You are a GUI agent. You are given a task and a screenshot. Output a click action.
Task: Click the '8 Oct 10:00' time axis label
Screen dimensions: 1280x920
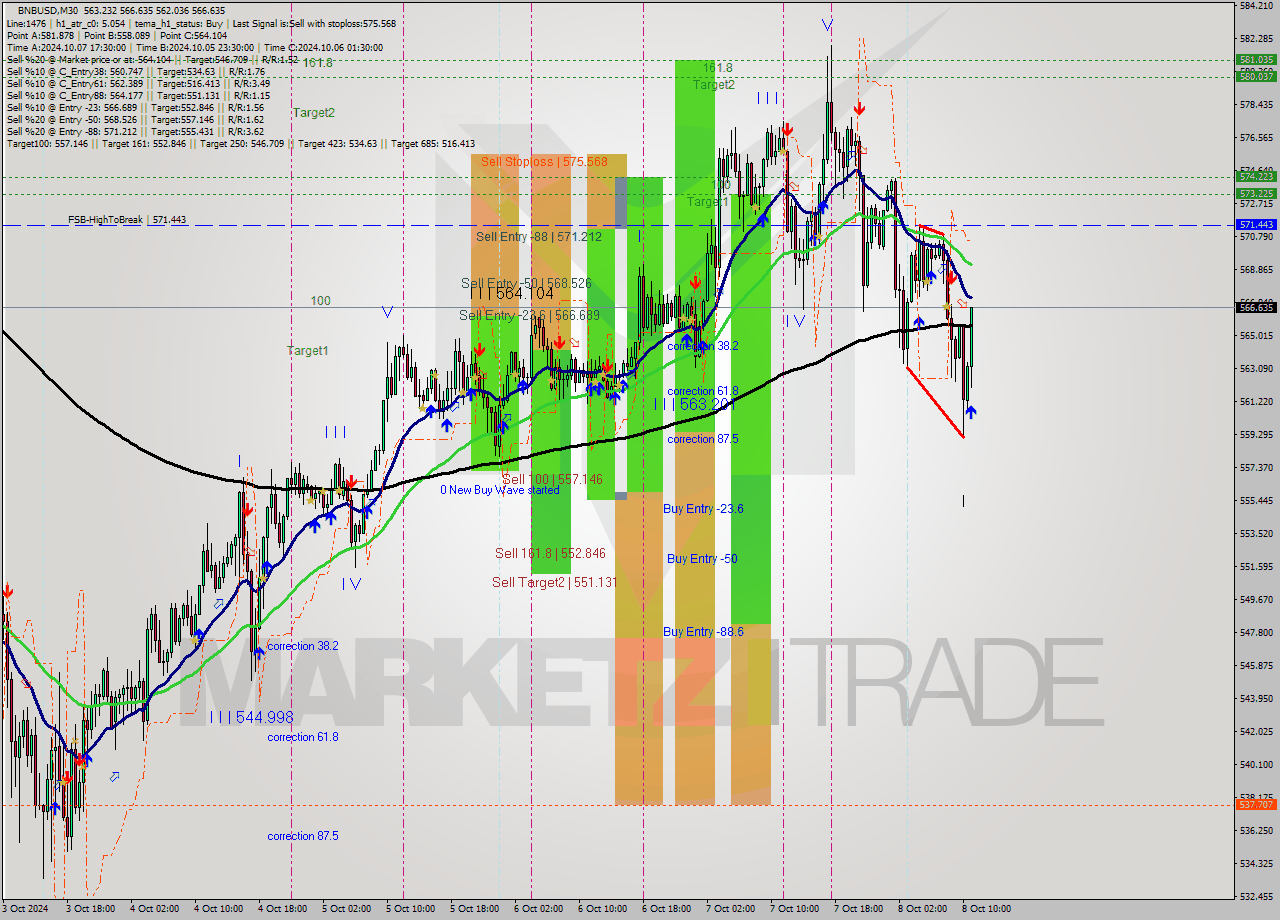click(x=985, y=909)
